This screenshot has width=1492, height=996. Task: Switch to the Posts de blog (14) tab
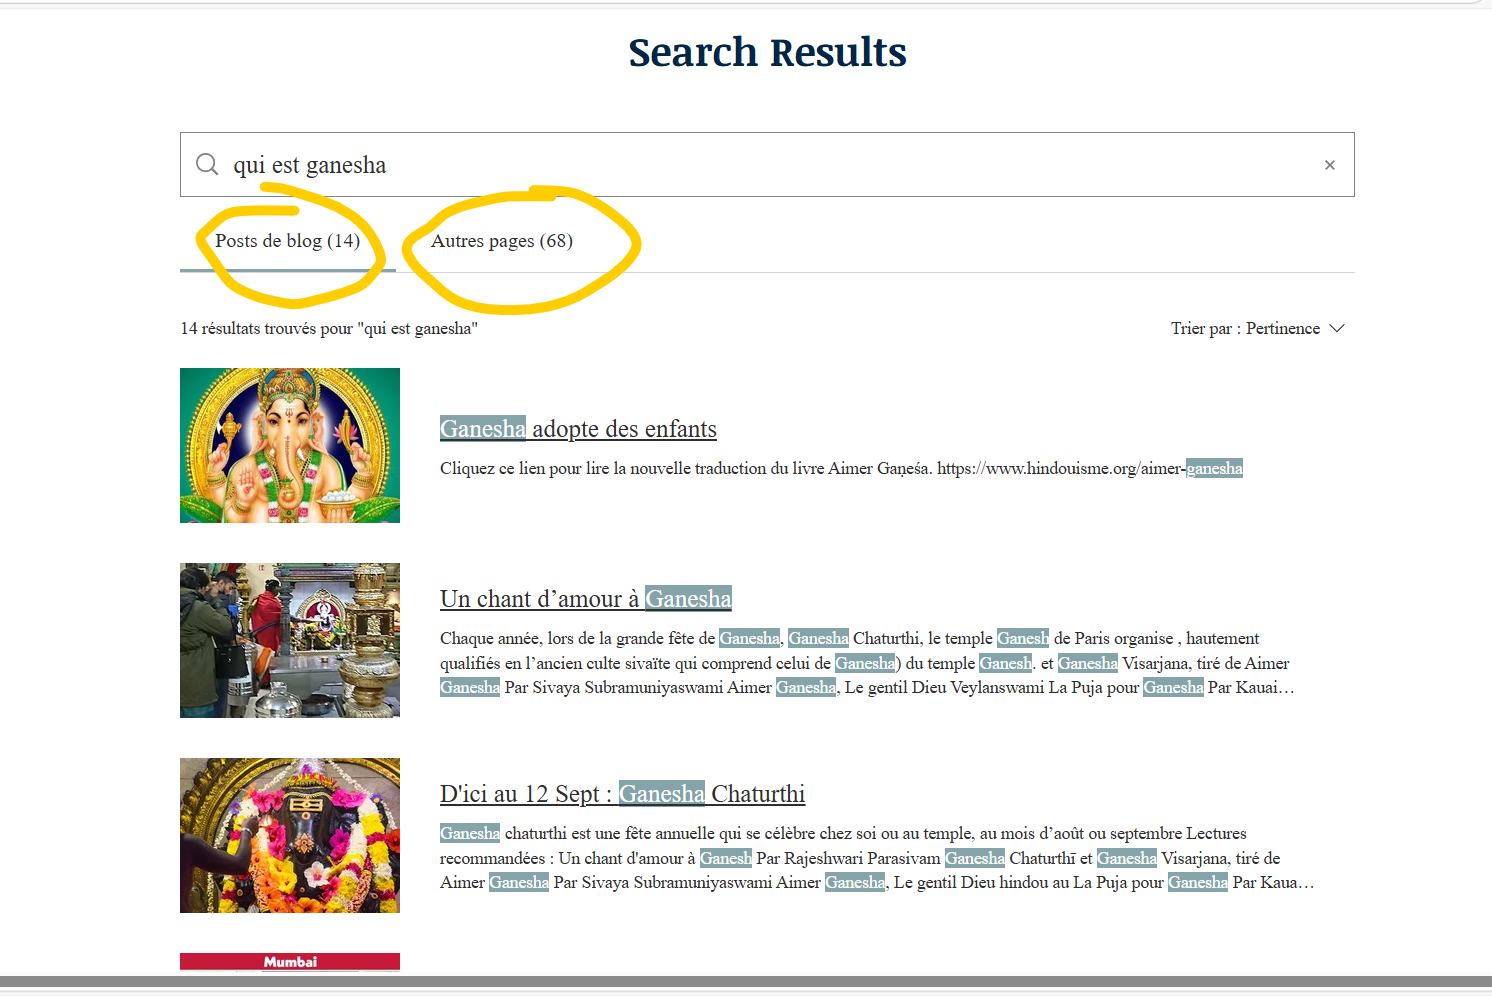(287, 241)
